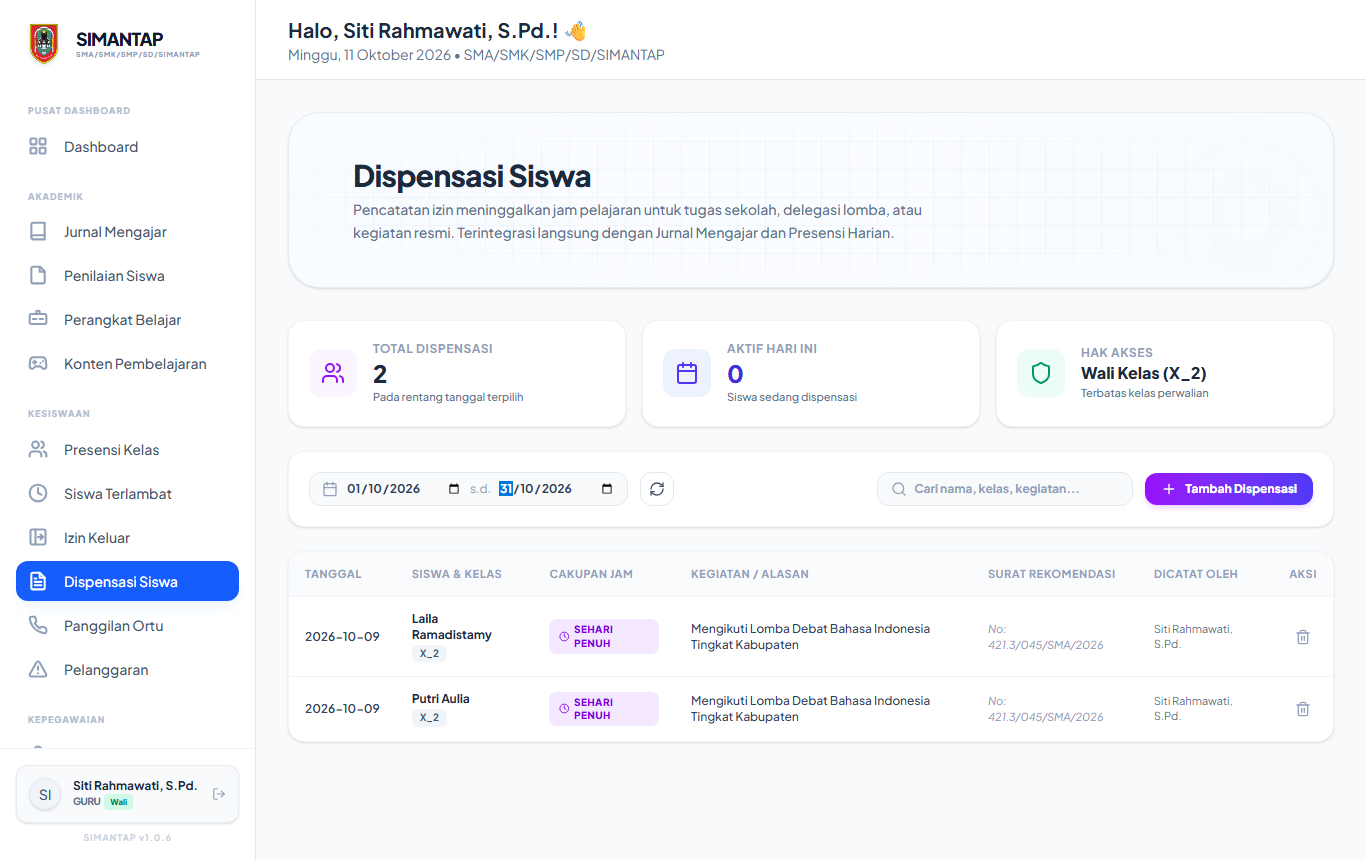Click the Pelanggaran warning triangle icon
The image size is (1366, 860).
point(38,670)
